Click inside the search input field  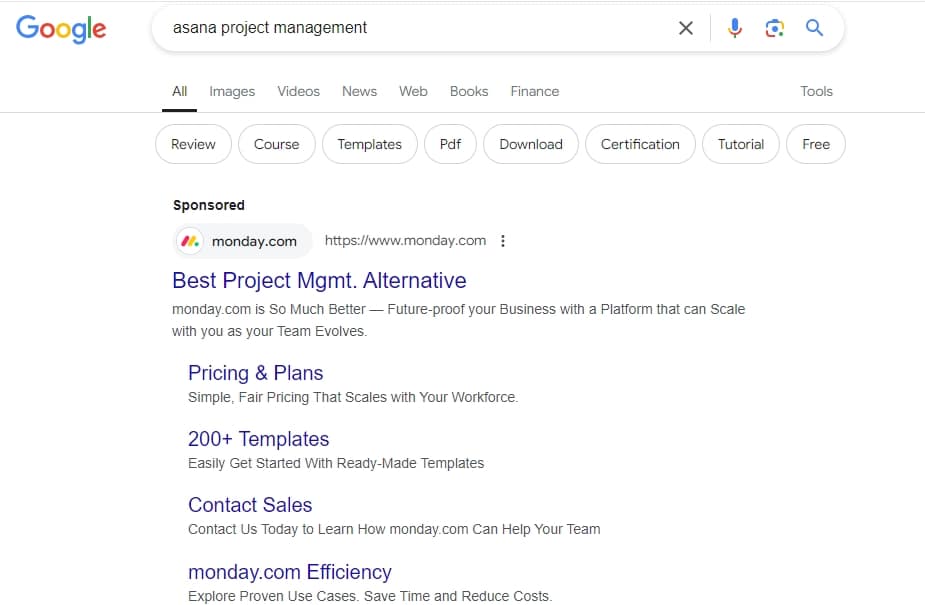click(x=400, y=28)
